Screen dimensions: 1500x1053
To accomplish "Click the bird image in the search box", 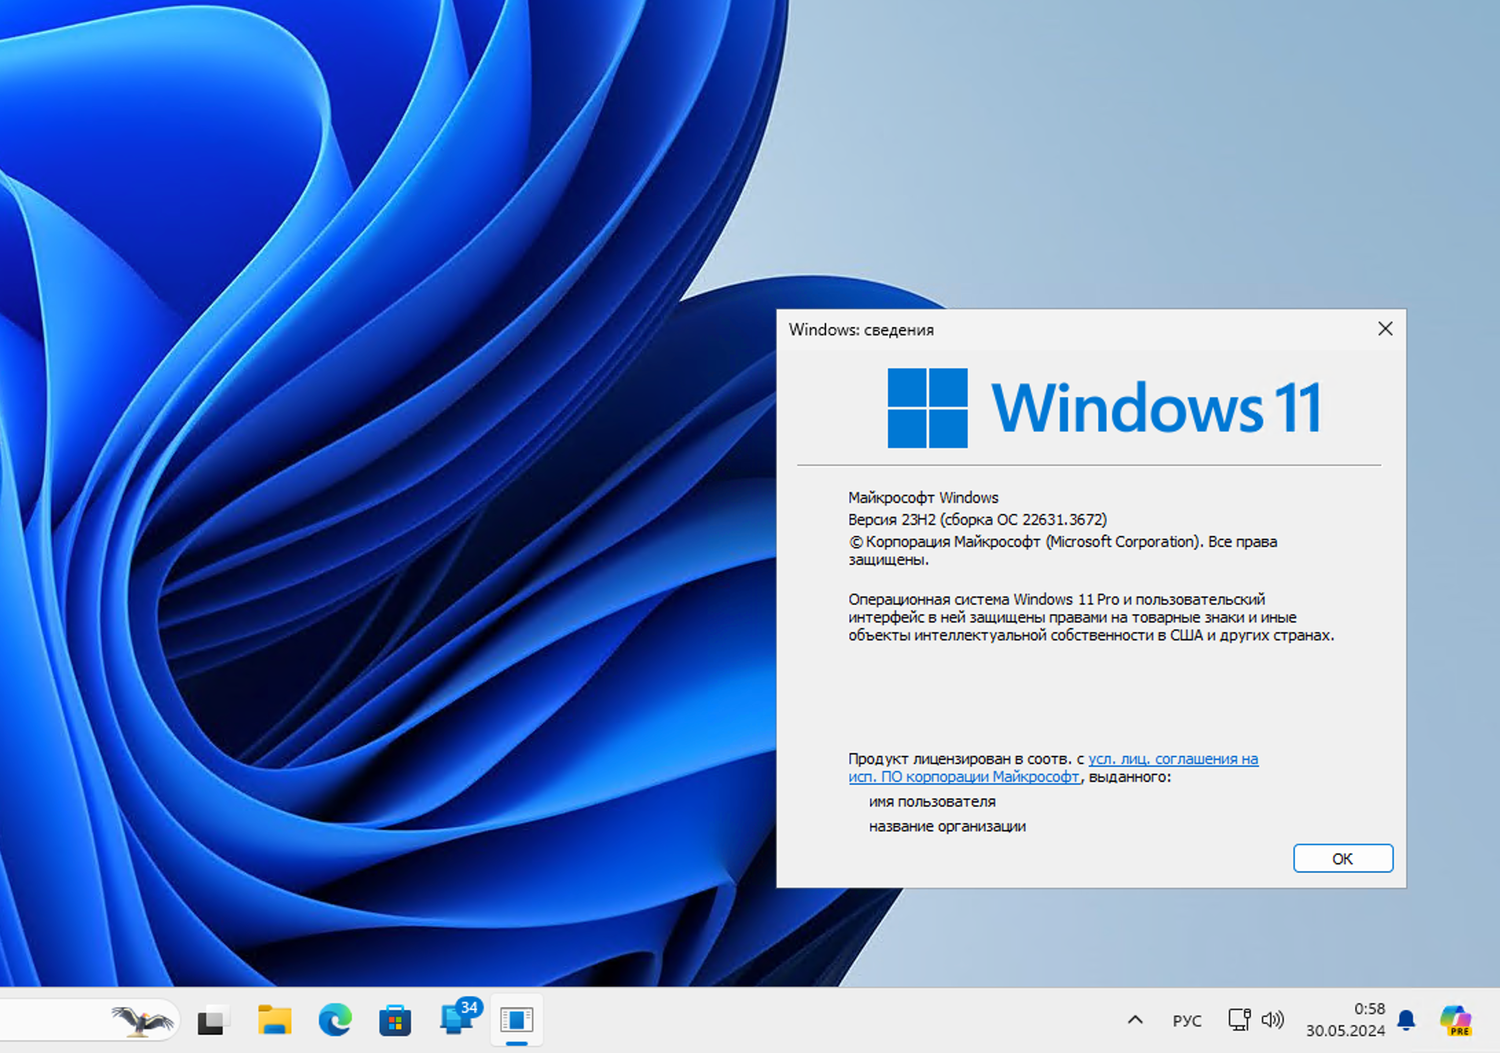I will tap(140, 1020).
